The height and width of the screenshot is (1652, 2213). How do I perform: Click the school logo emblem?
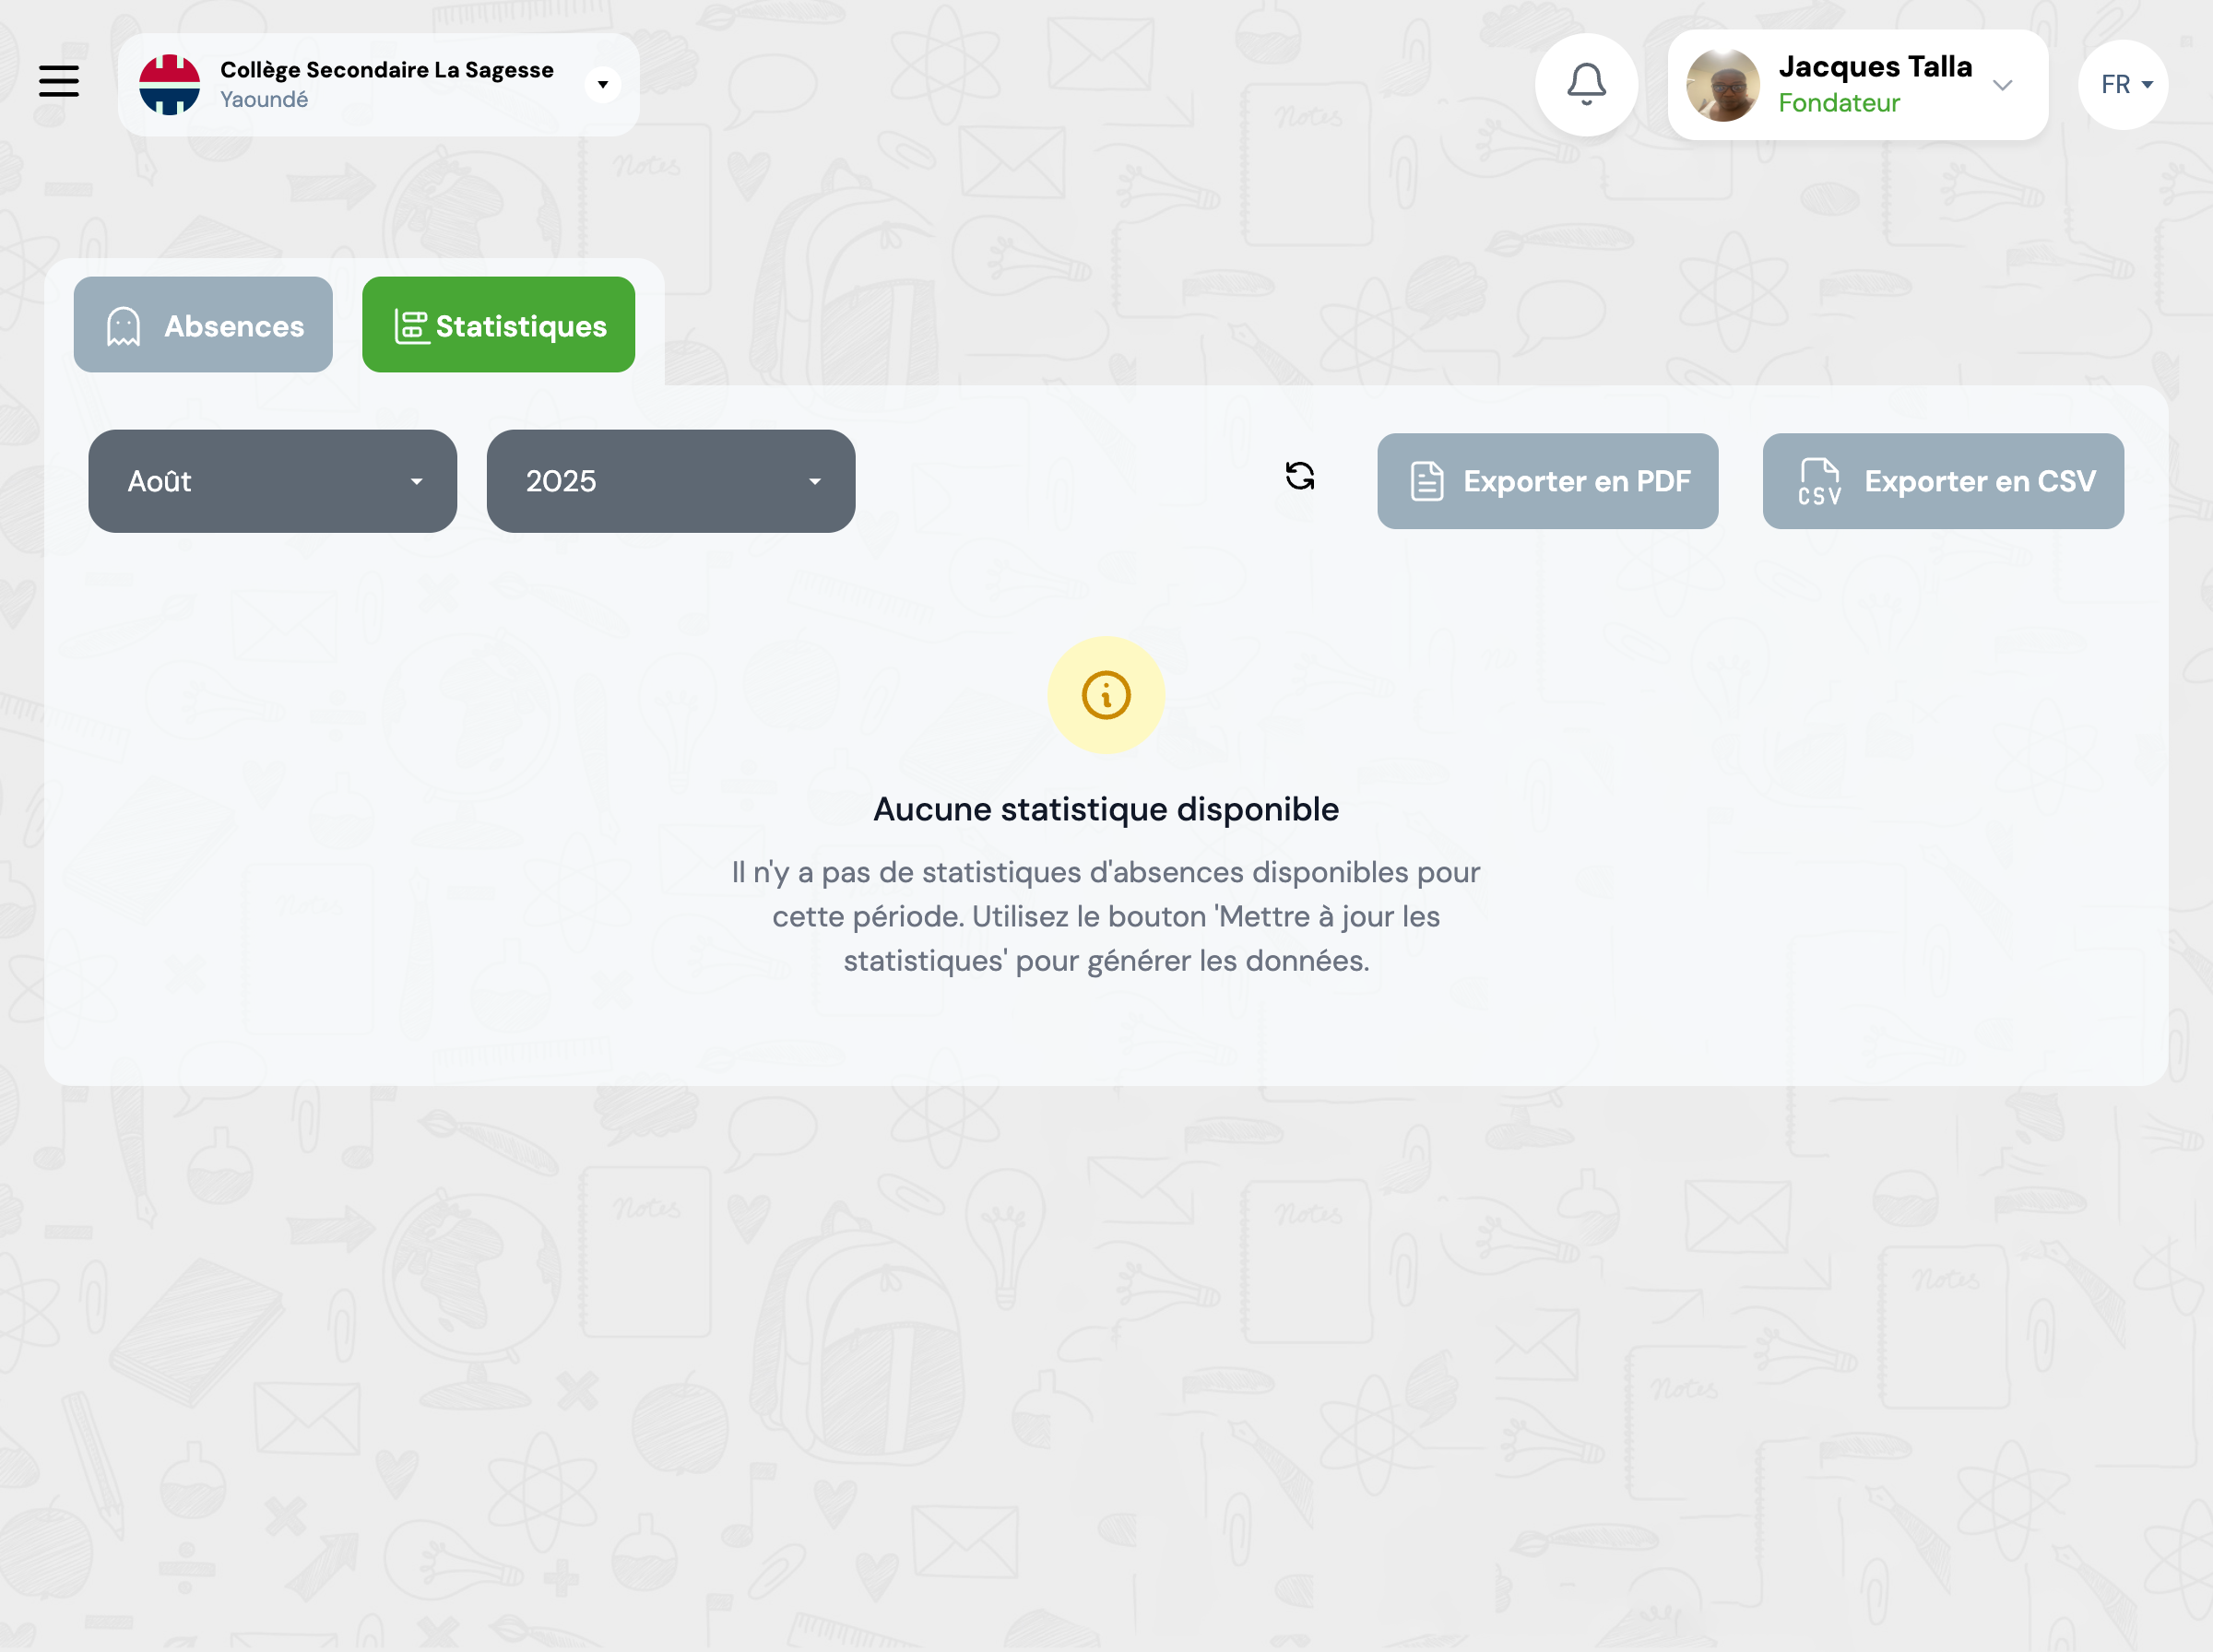169,85
